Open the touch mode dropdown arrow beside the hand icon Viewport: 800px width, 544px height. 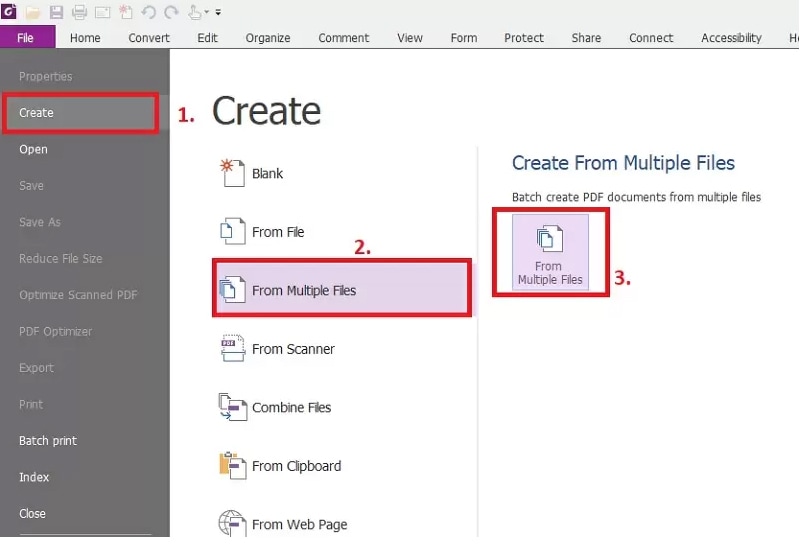click(x=207, y=12)
